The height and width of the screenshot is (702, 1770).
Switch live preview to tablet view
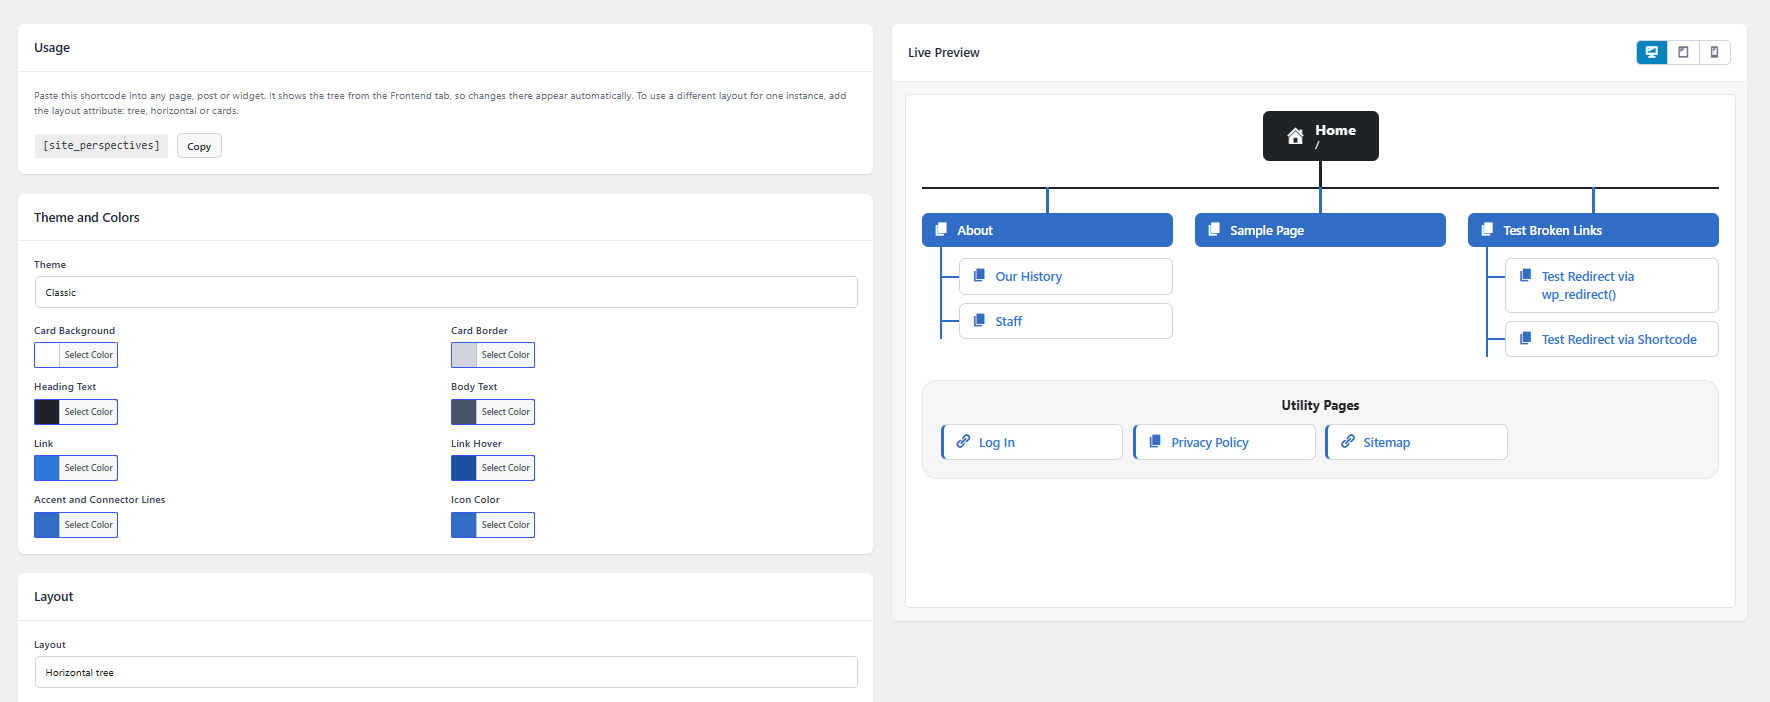point(1683,52)
